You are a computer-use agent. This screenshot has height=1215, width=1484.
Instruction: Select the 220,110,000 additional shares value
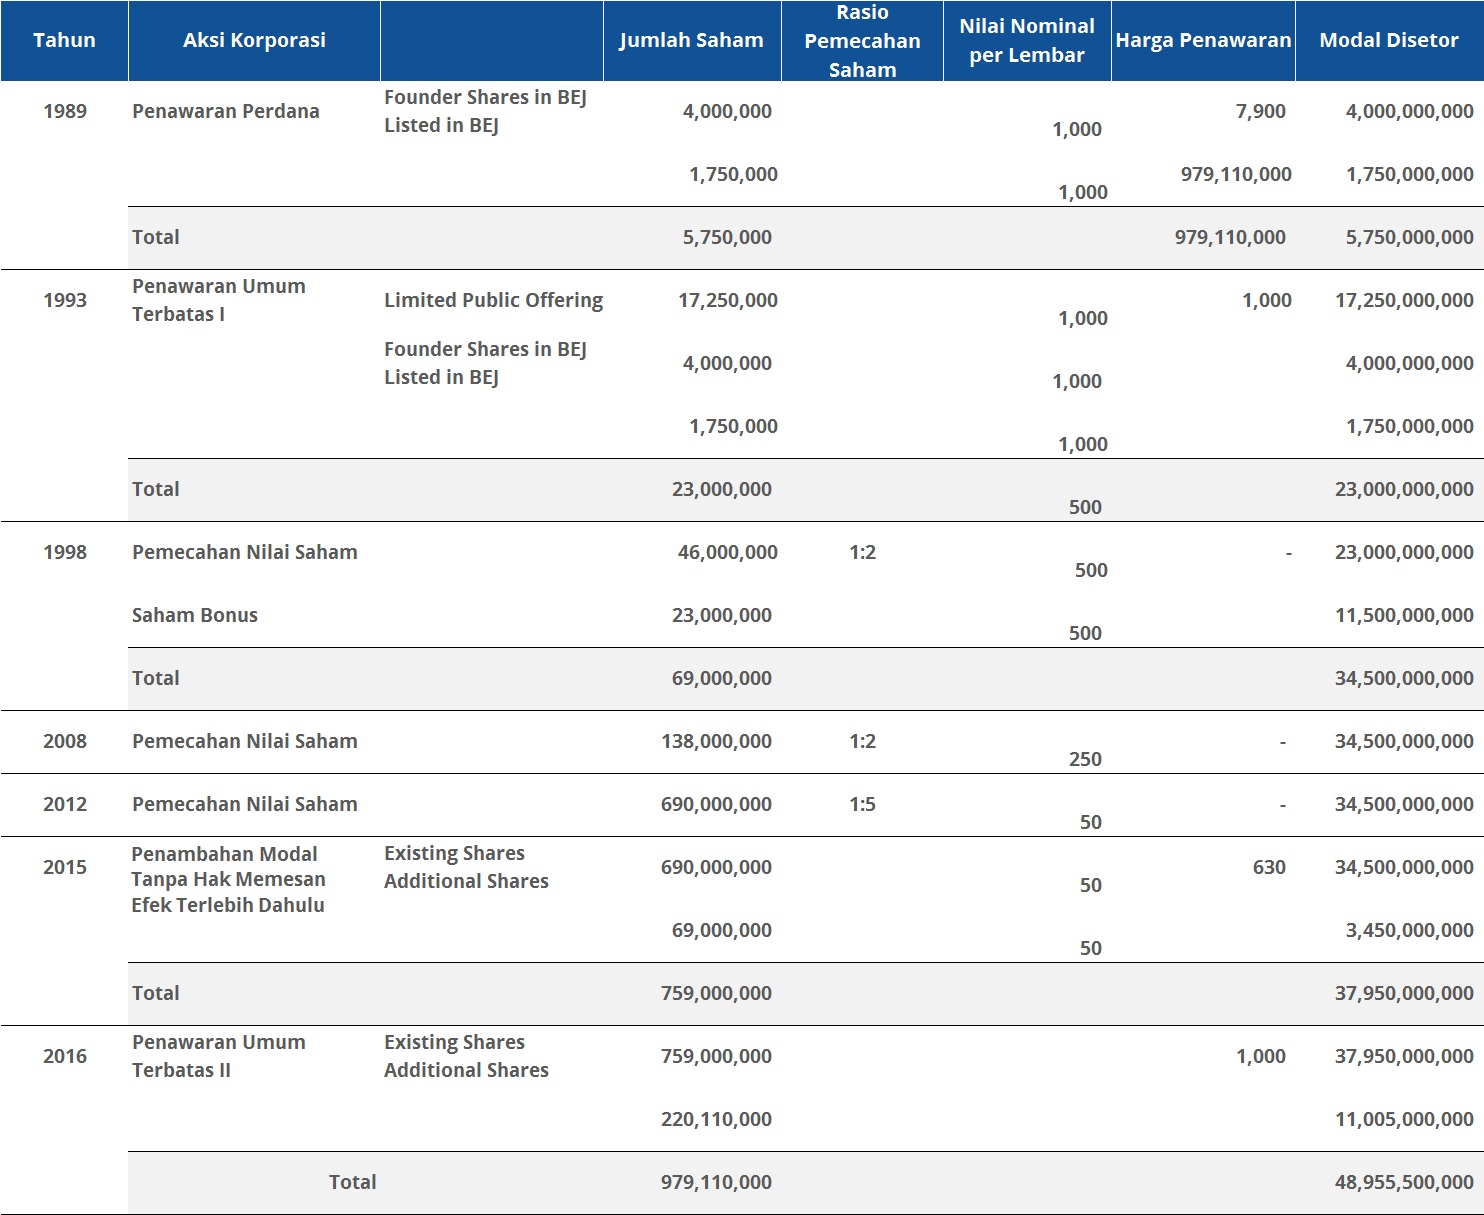click(x=716, y=1119)
